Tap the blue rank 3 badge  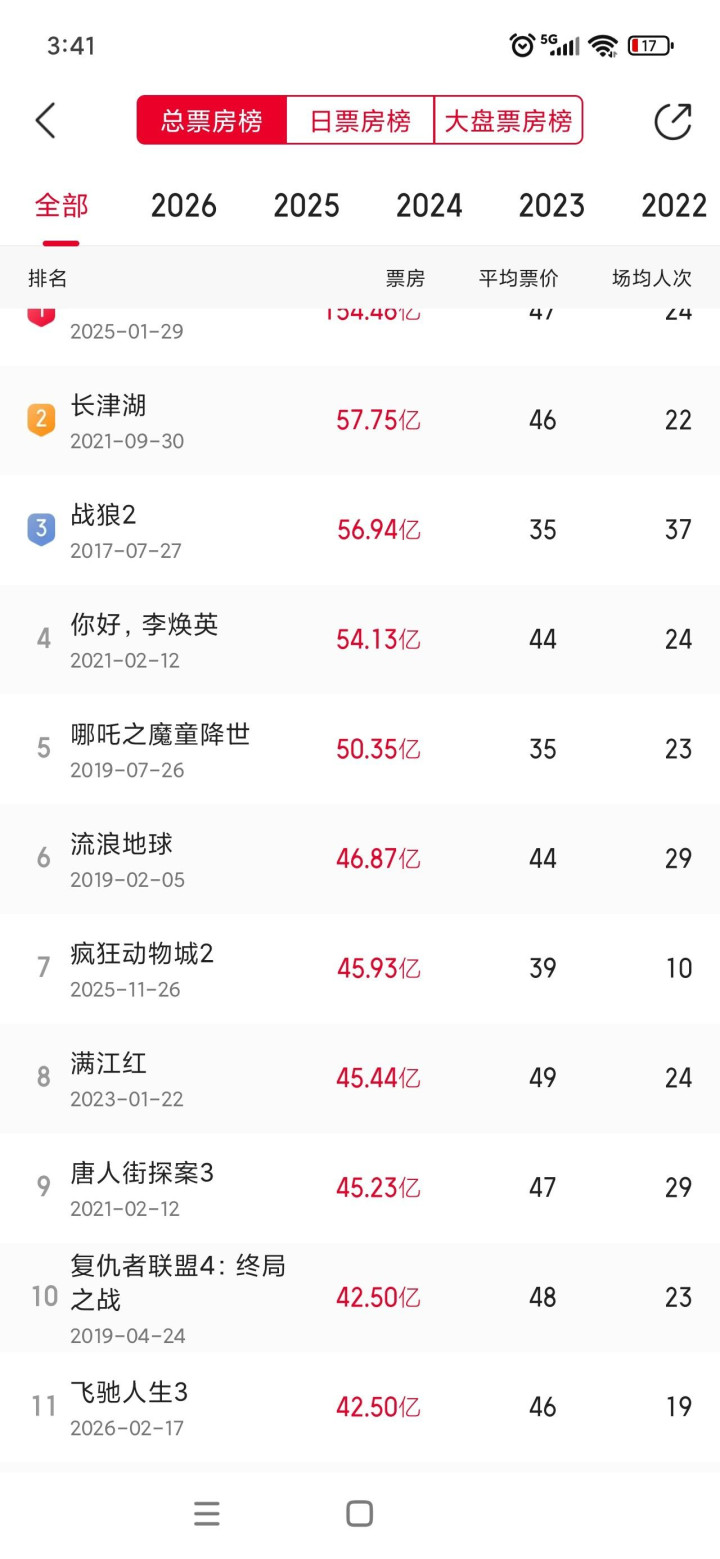point(41,529)
